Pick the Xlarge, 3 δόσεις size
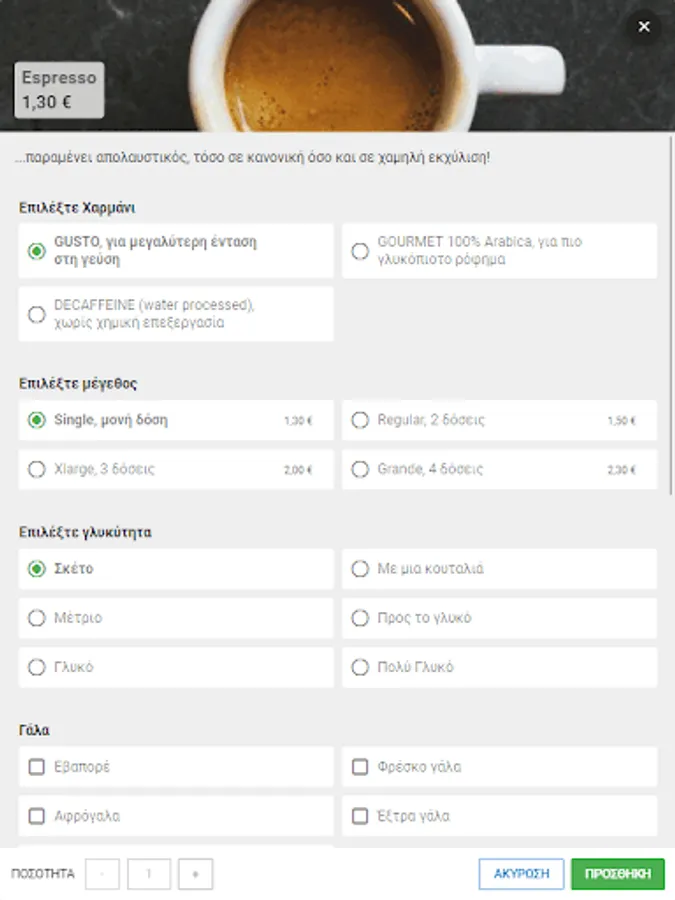This screenshot has width=675, height=900. pyautogui.click(x=37, y=469)
